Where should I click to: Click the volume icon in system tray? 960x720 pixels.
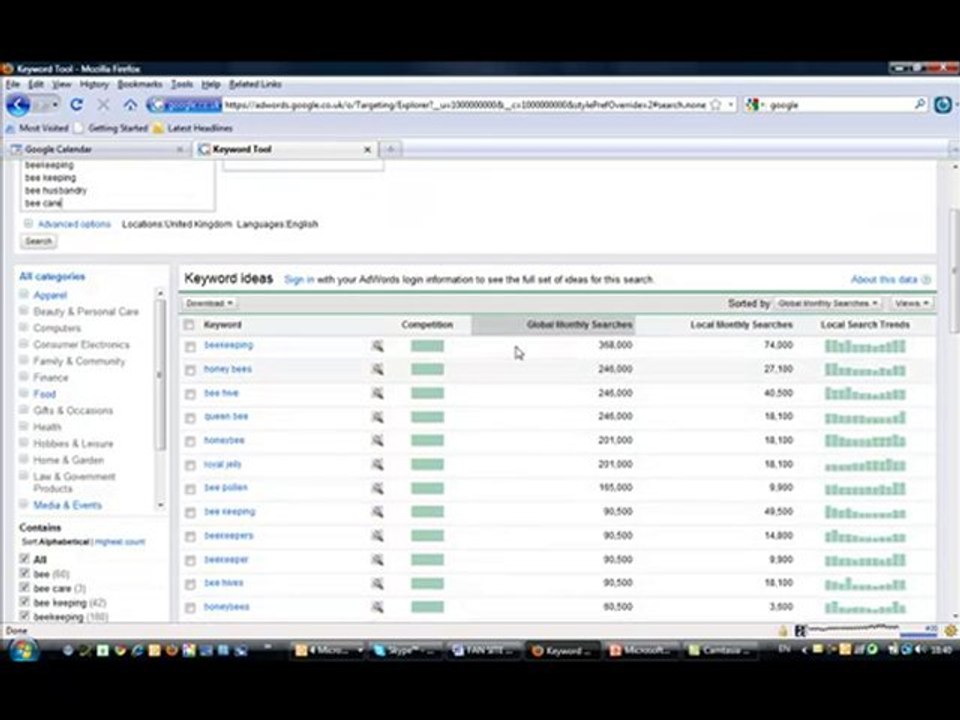pos(920,650)
